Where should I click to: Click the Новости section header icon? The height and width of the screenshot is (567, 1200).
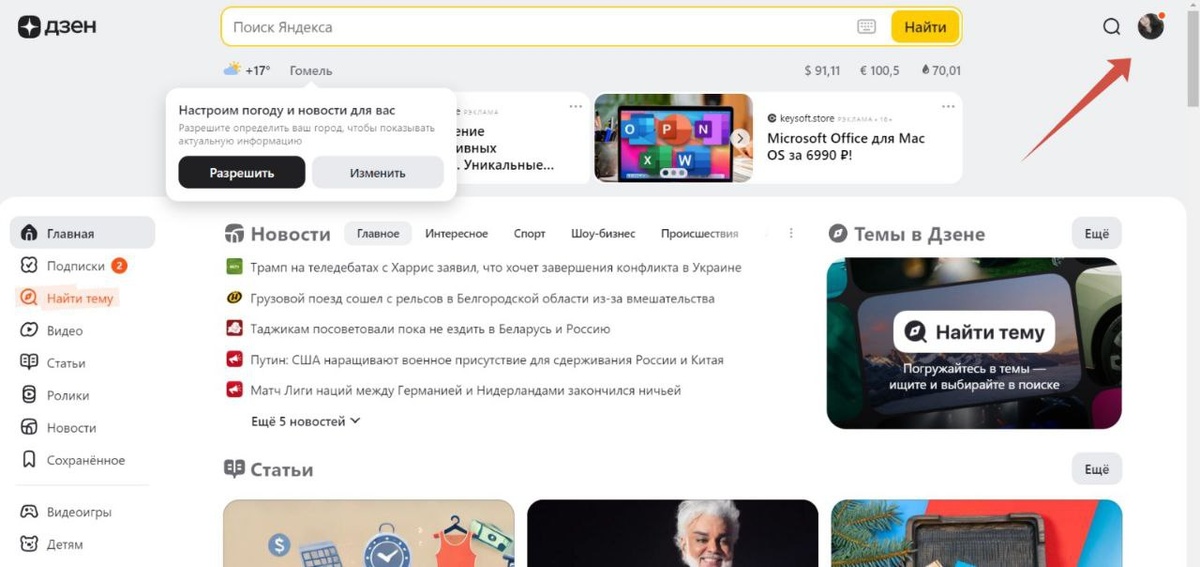pos(234,234)
